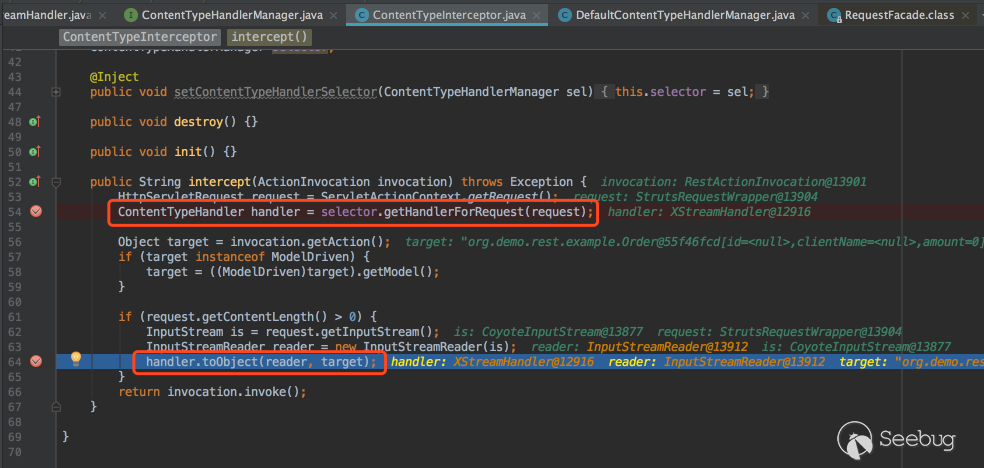Click the ContentTypeInterceptor breadcrumb
Screen dimensions: 984x468
(x=141, y=37)
